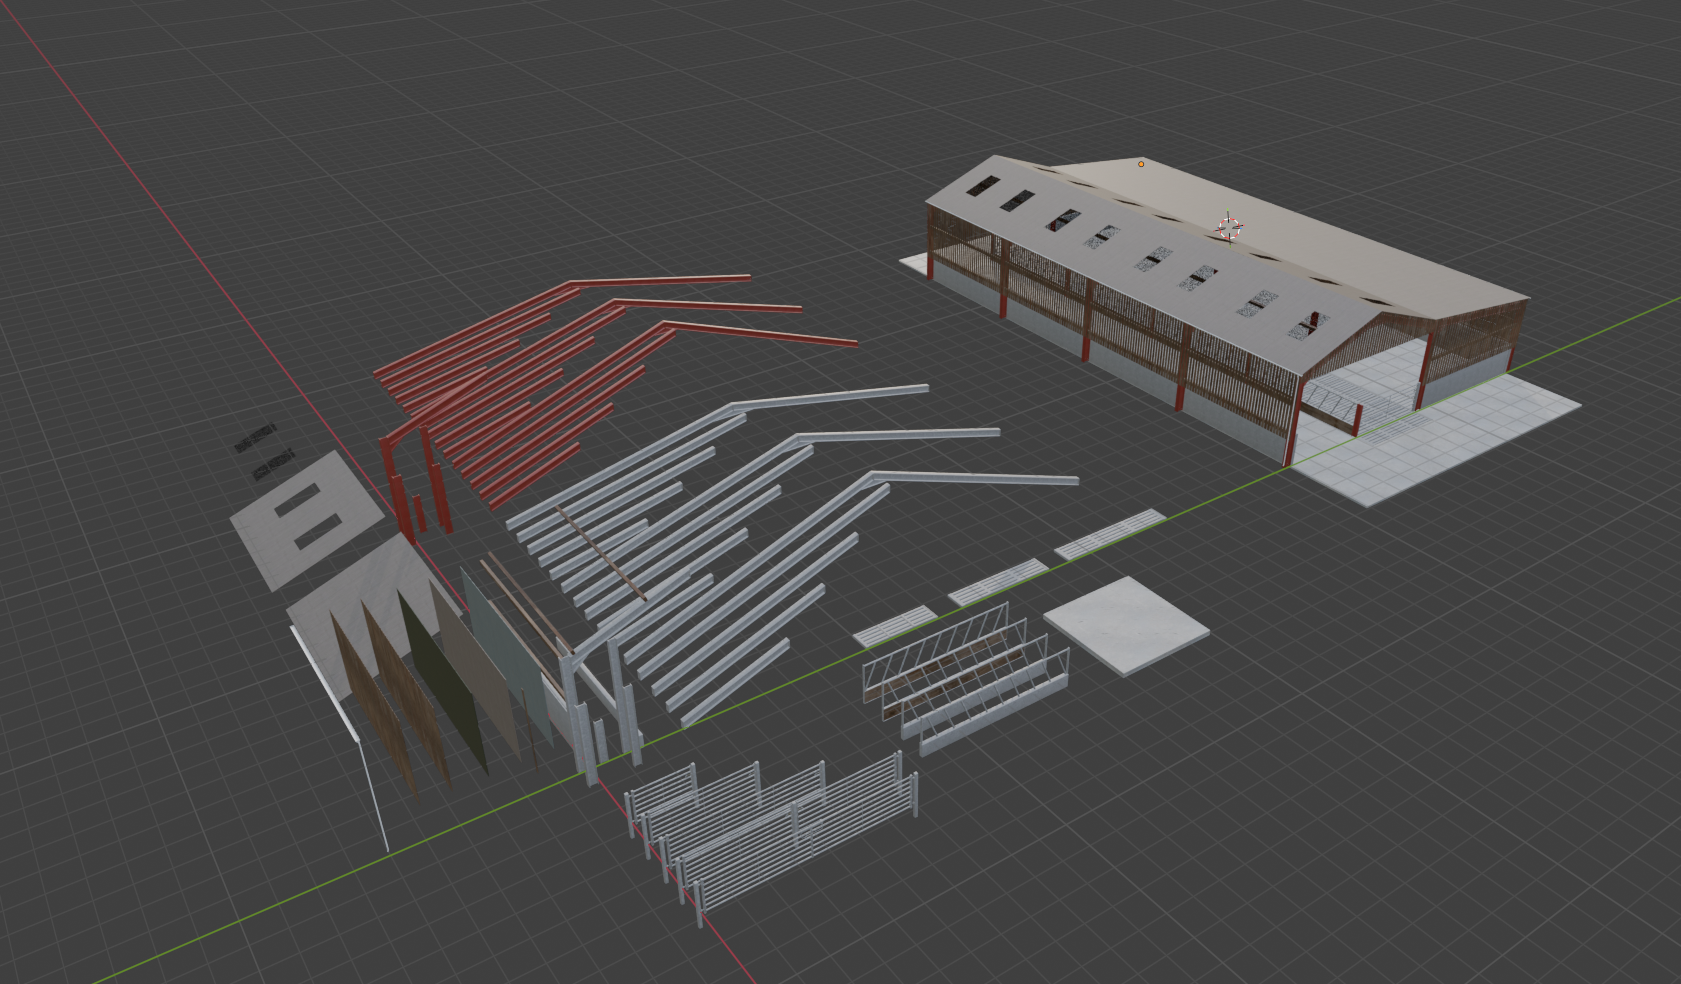Select the group of red upright steel columns
This screenshot has width=1681, height=984.
(x=414, y=485)
